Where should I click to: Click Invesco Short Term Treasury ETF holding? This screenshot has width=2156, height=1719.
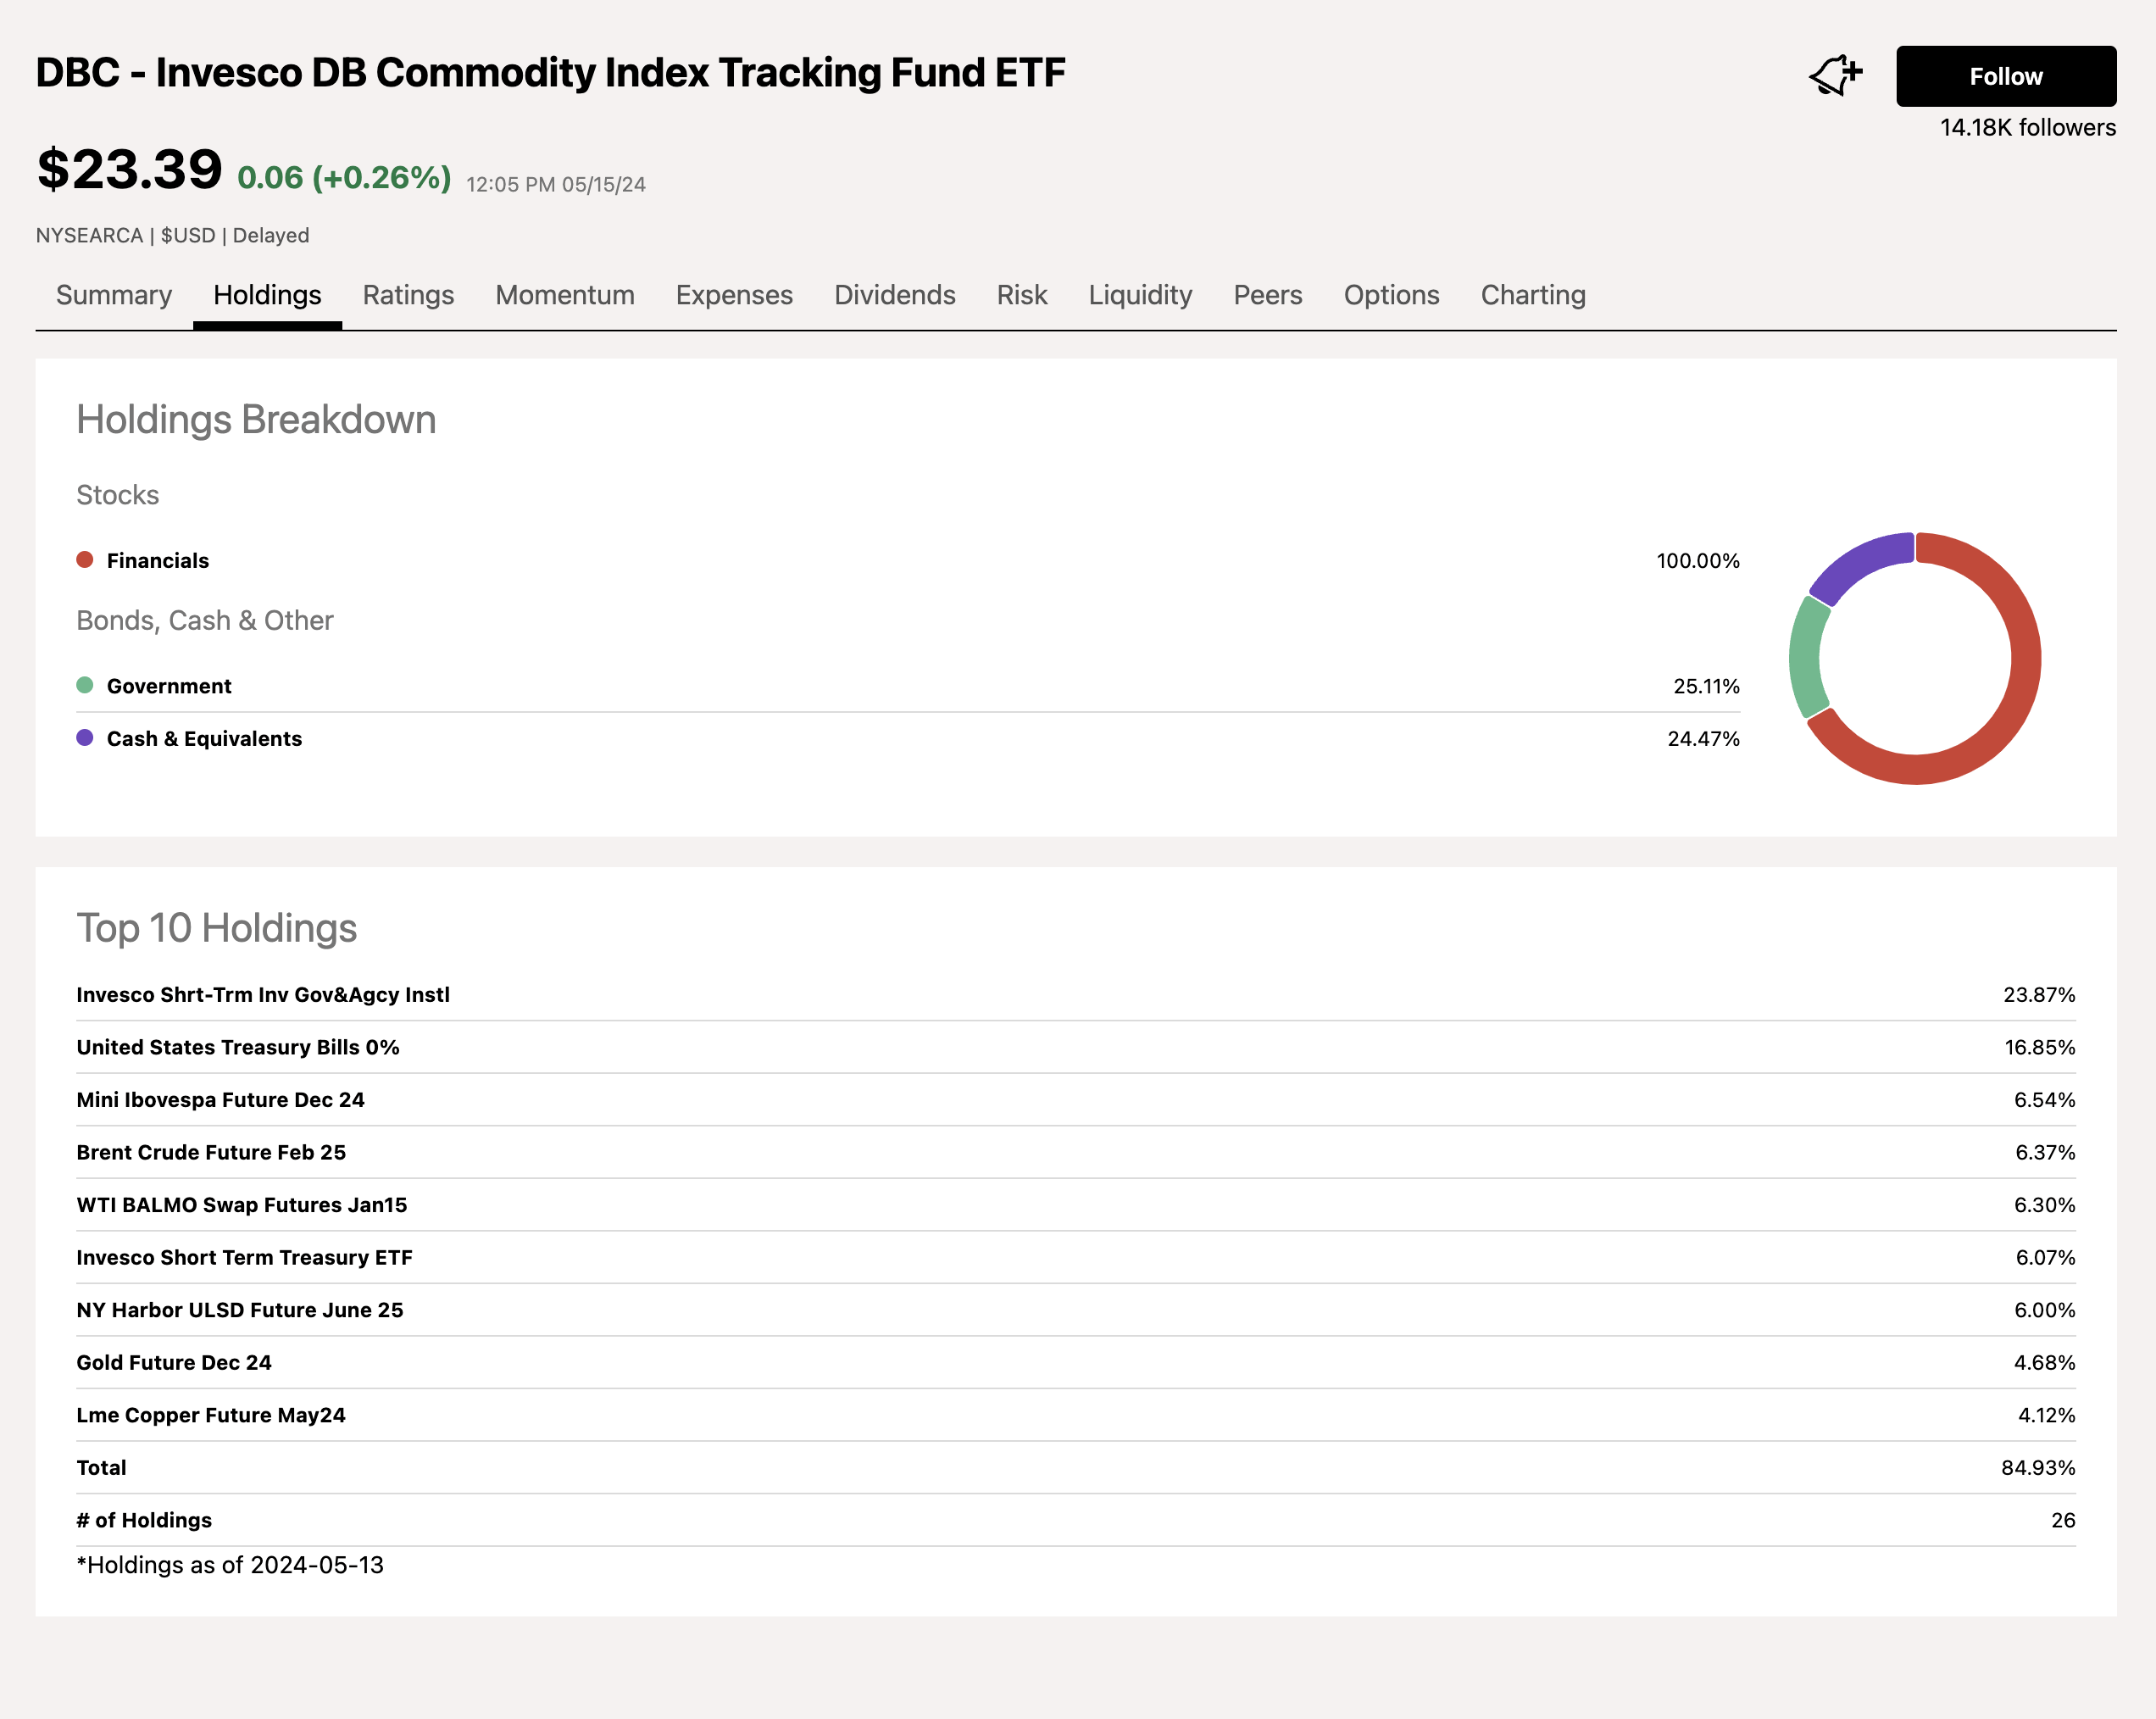coord(244,1257)
